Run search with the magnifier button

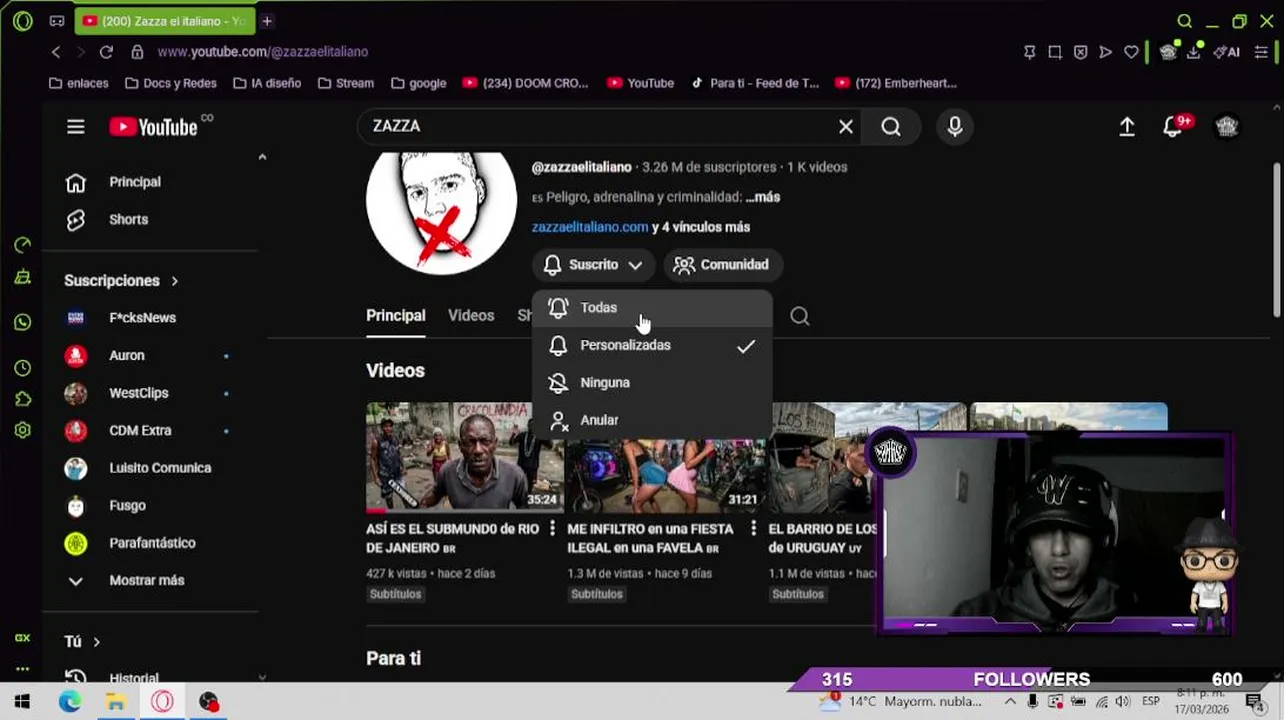coord(891,126)
